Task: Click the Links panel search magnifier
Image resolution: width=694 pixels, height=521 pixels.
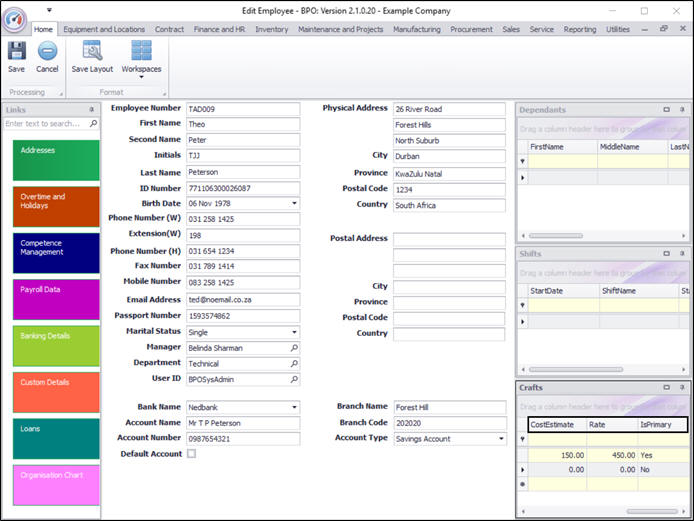Action: click(93, 124)
